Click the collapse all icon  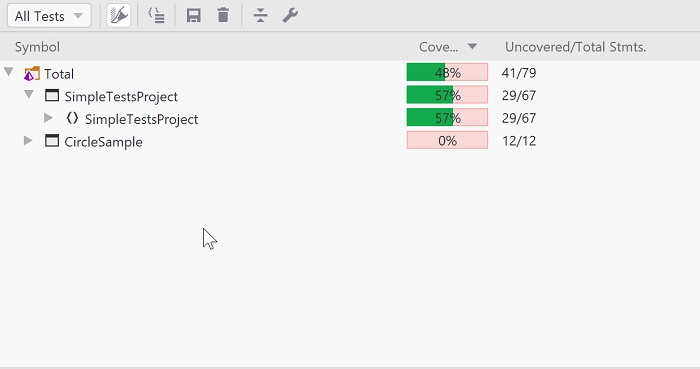pos(260,16)
